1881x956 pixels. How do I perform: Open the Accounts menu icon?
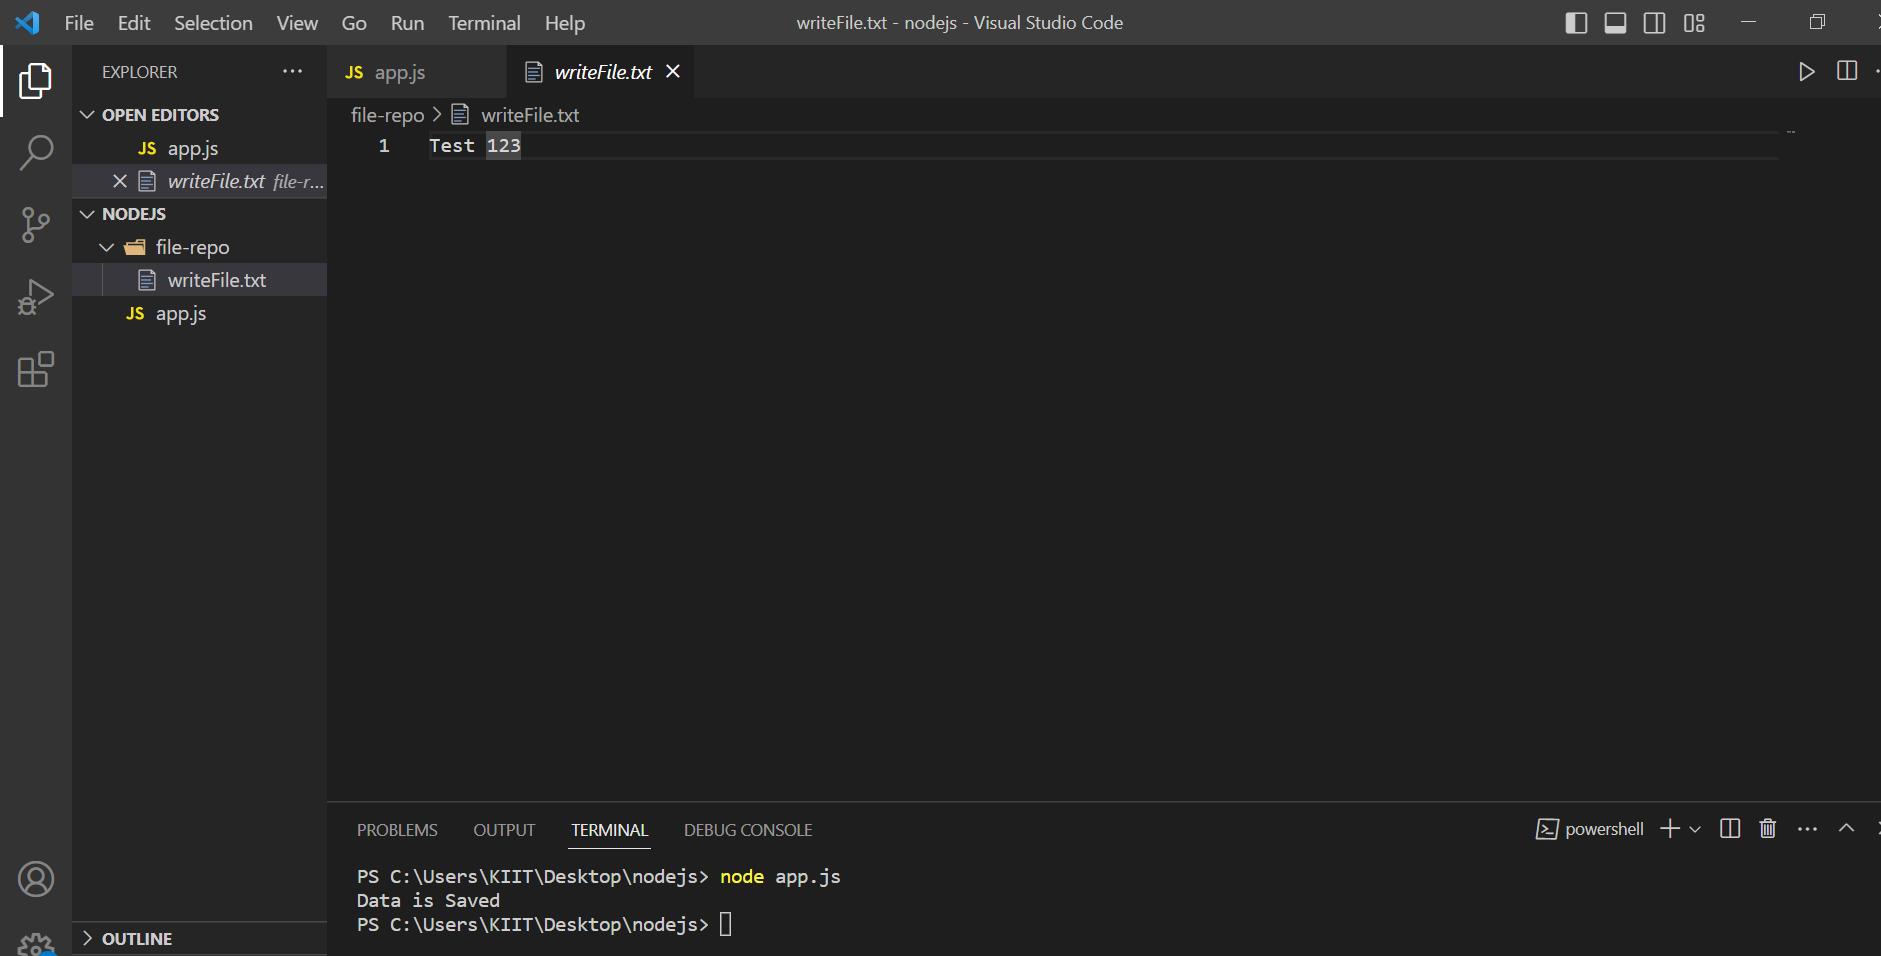(x=36, y=879)
